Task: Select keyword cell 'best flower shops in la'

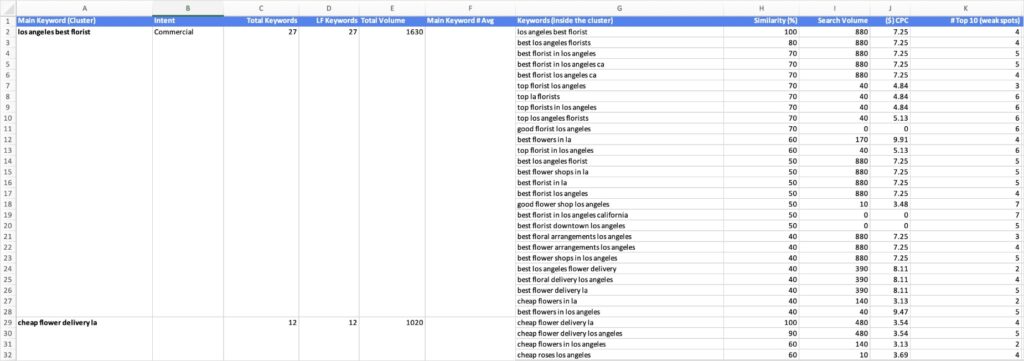Action: point(618,172)
